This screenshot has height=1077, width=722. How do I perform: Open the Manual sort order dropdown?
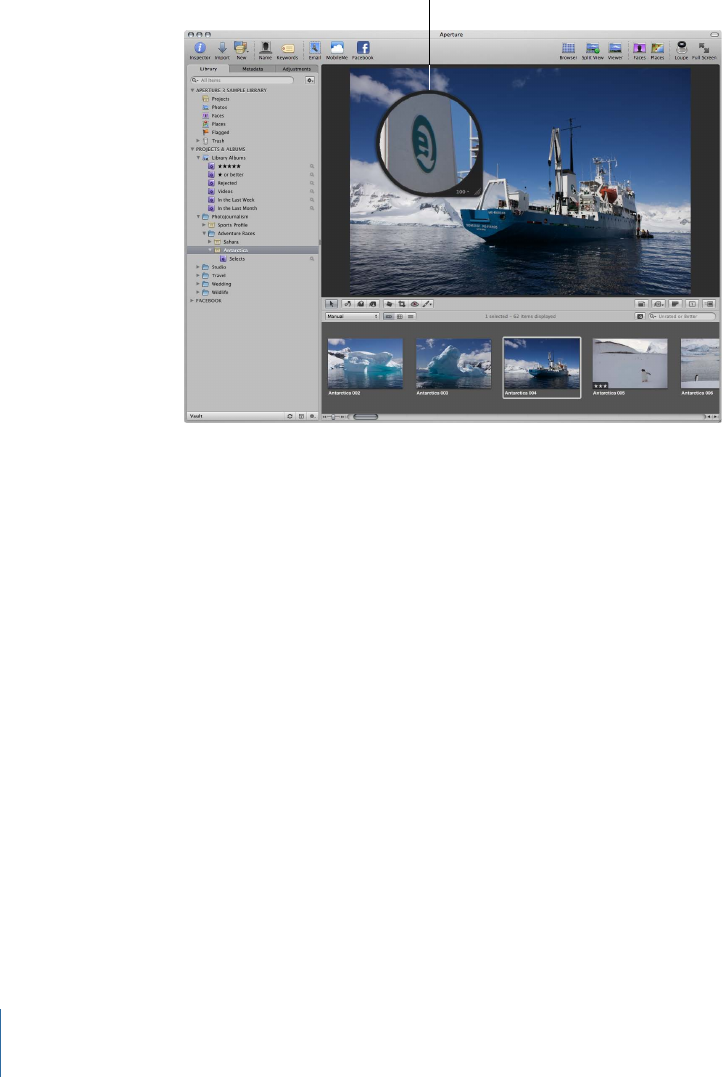click(352, 317)
